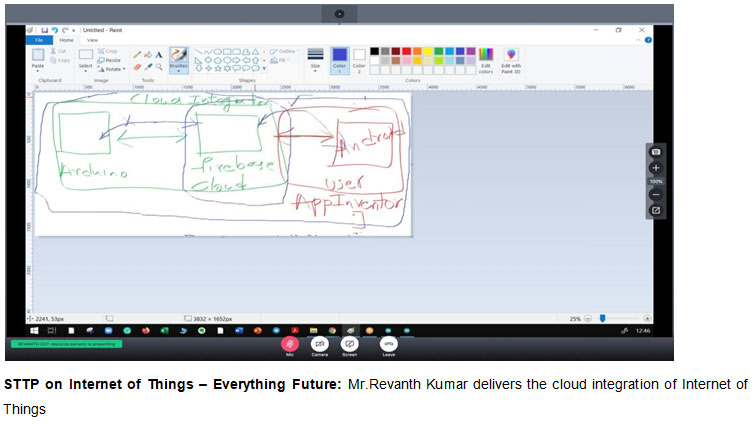Activate the Color 1 selector
754x425 pixels.
(339, 57)
